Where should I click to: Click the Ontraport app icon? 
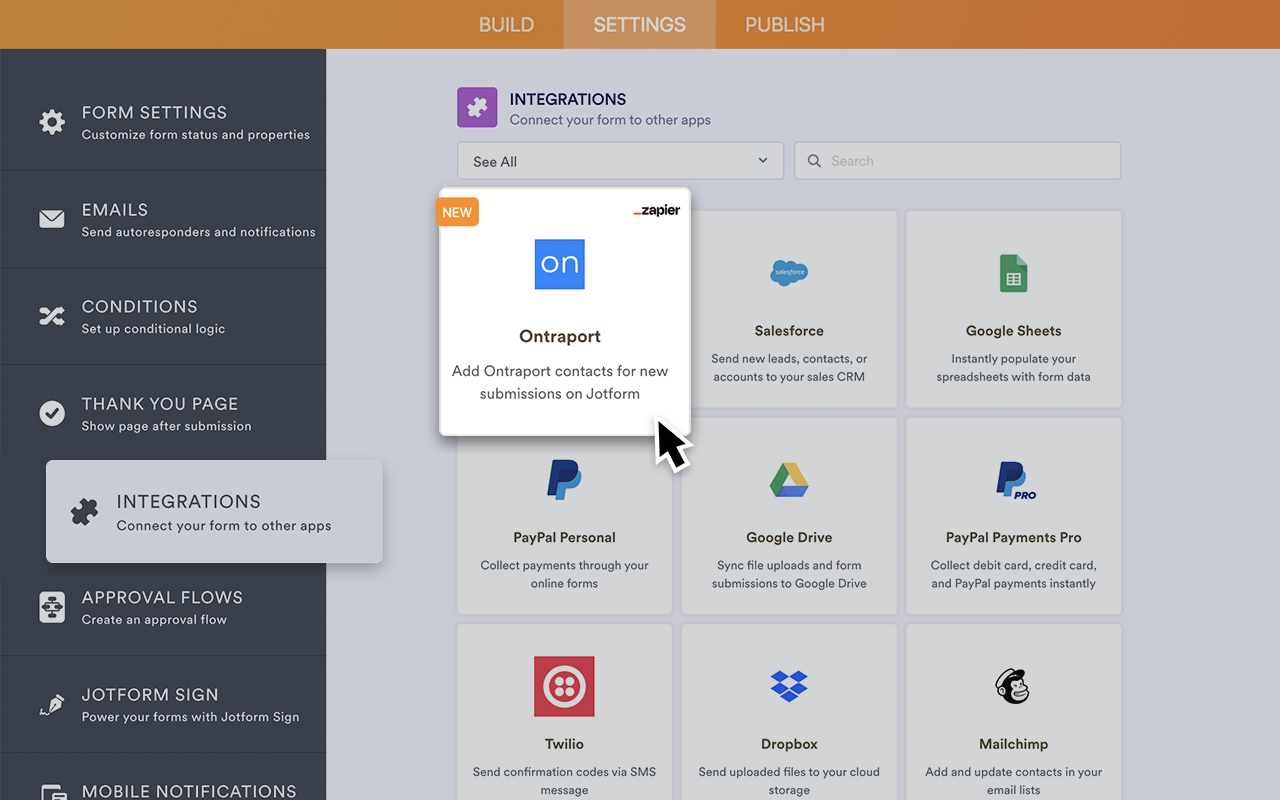coord(559,264)
